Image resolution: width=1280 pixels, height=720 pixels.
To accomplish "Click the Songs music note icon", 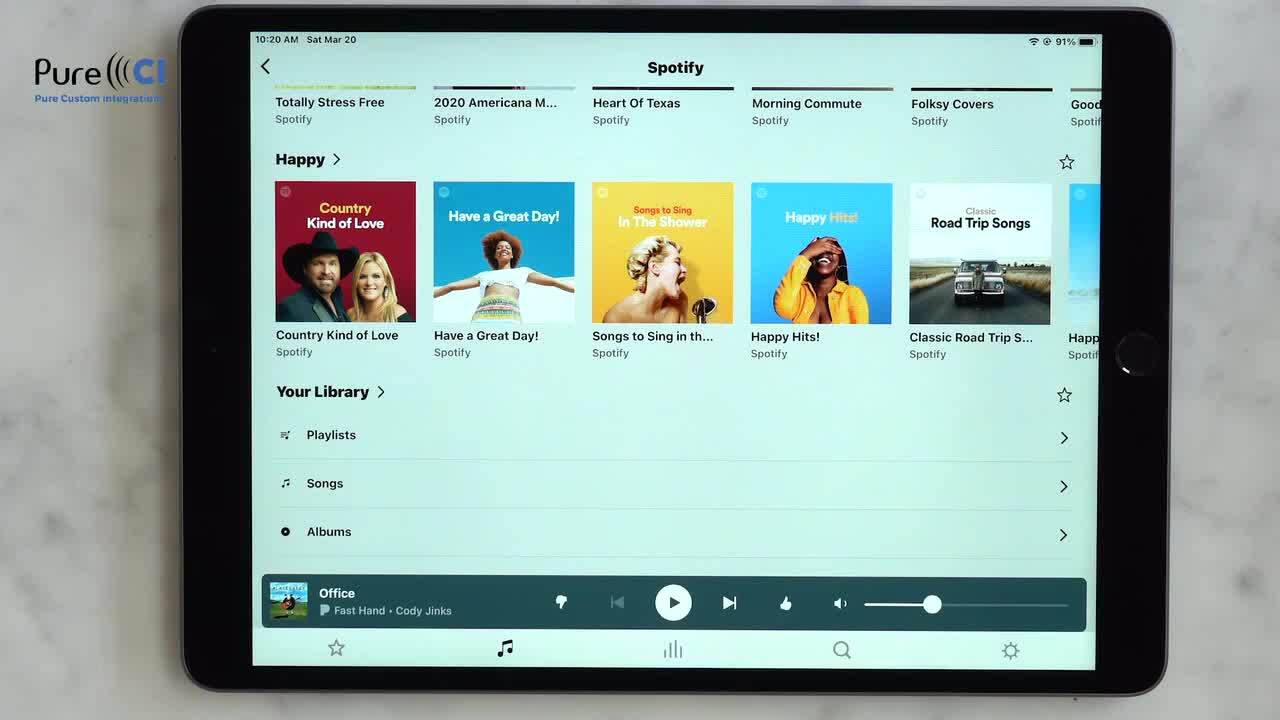I will click(x=285, y=483).
